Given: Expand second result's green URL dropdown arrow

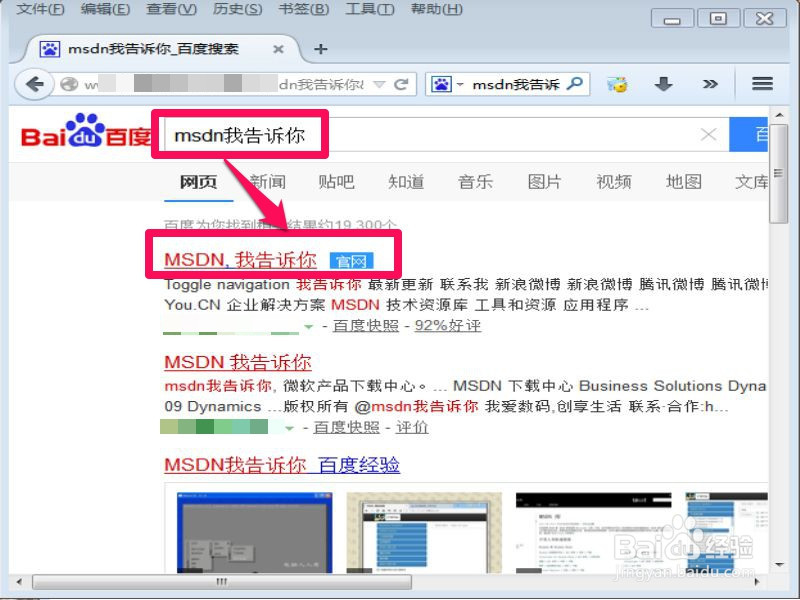Looking at the screenshot, I should click(x=289, y=428).
